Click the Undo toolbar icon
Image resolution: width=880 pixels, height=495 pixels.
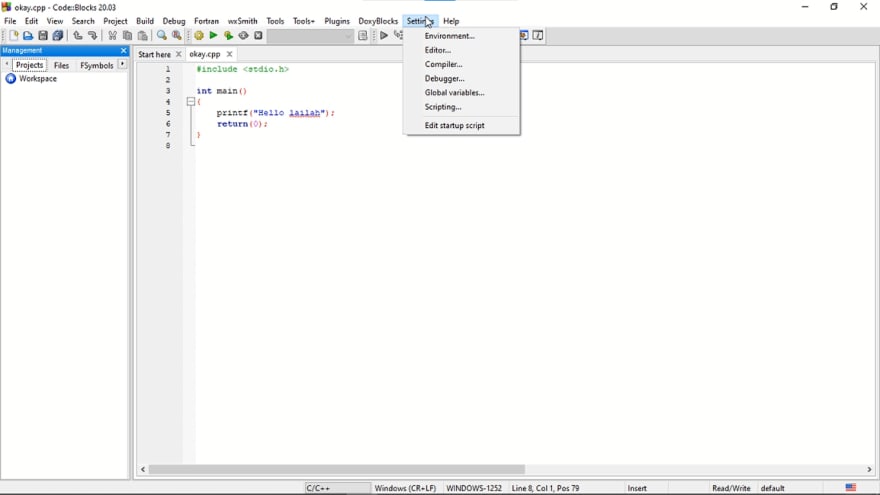pos(77,36)
